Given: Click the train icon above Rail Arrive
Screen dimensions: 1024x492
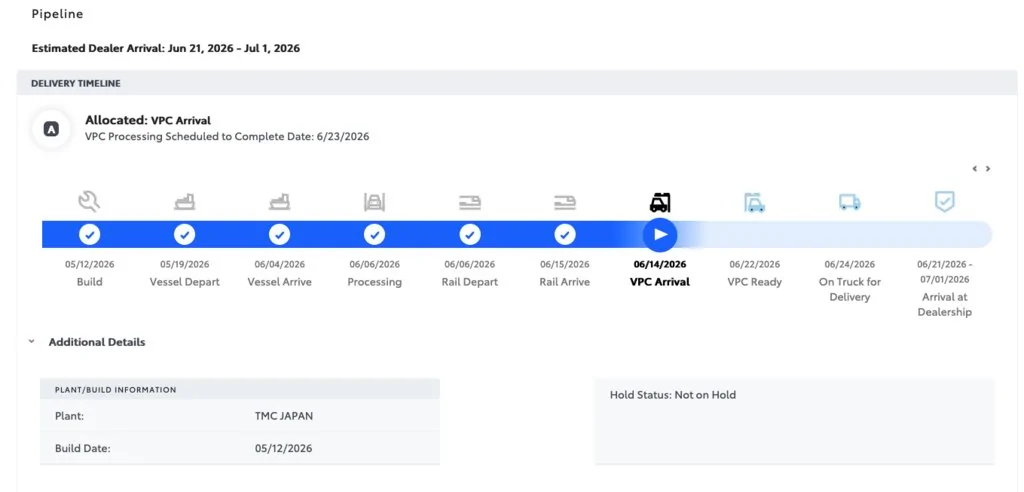Looking at the screenshot, I should [x=565, y=203].
